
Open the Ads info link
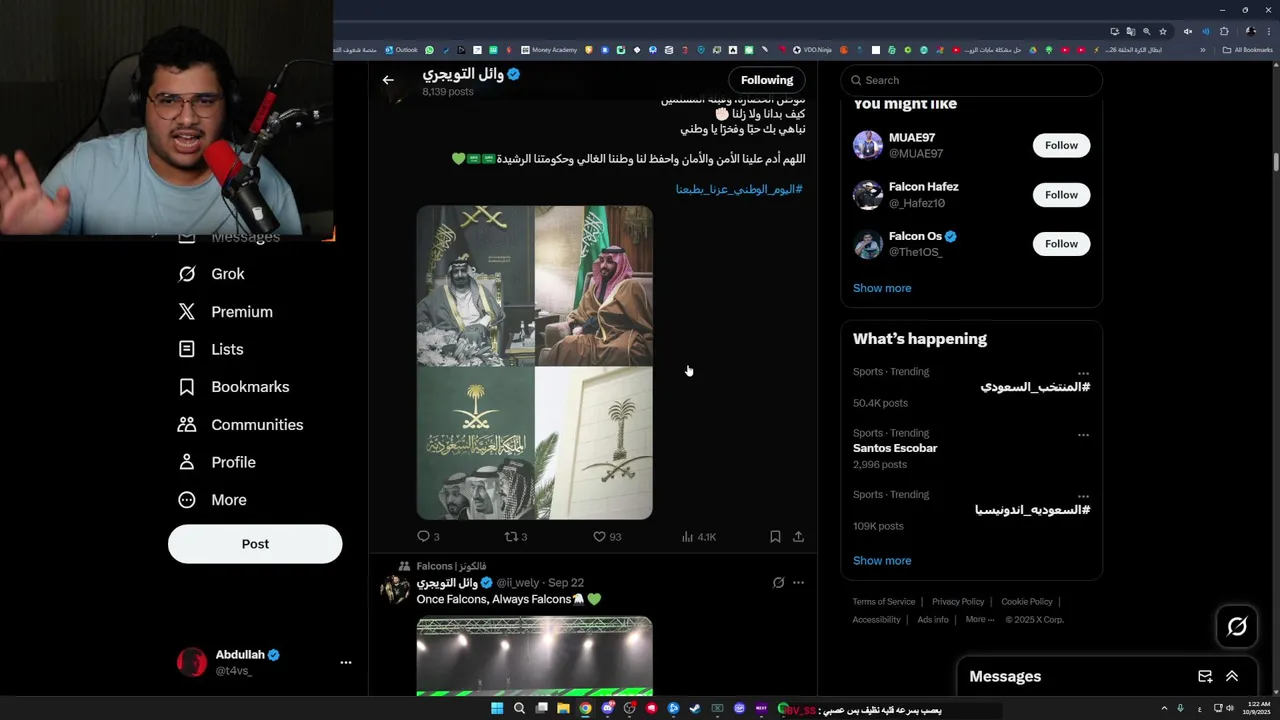[x=933, y=620]
